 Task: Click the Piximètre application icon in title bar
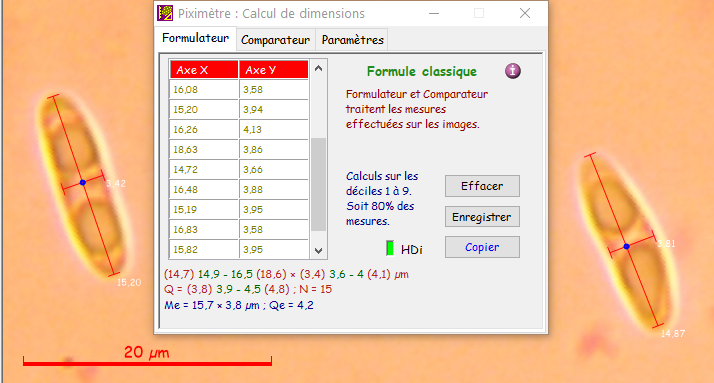[165, 13]
